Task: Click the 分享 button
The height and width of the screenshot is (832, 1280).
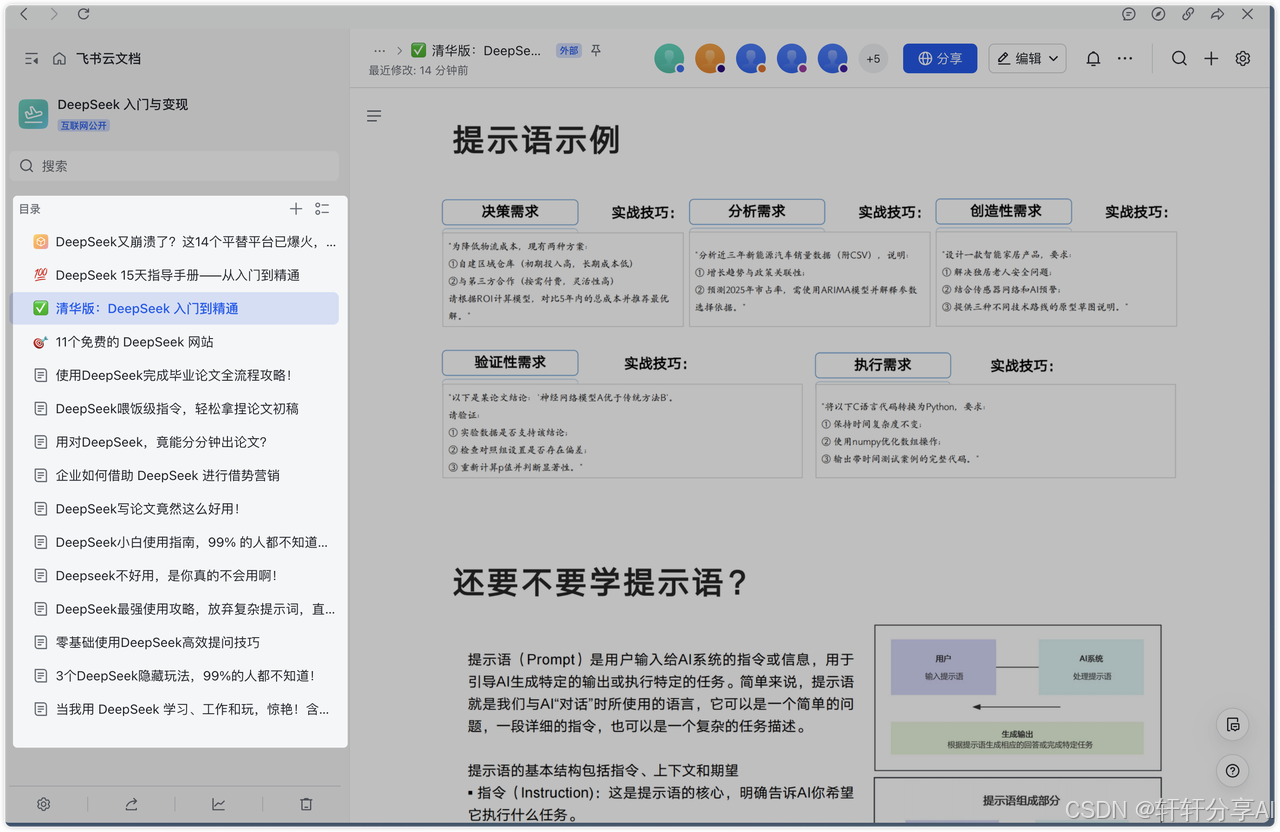Action: [x=940, y=59]
